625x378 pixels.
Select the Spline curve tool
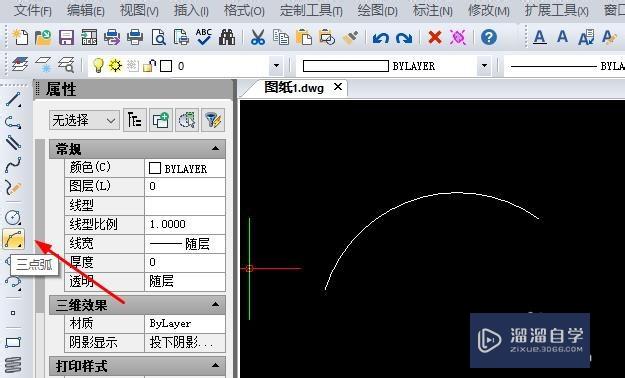click(13, 165)
